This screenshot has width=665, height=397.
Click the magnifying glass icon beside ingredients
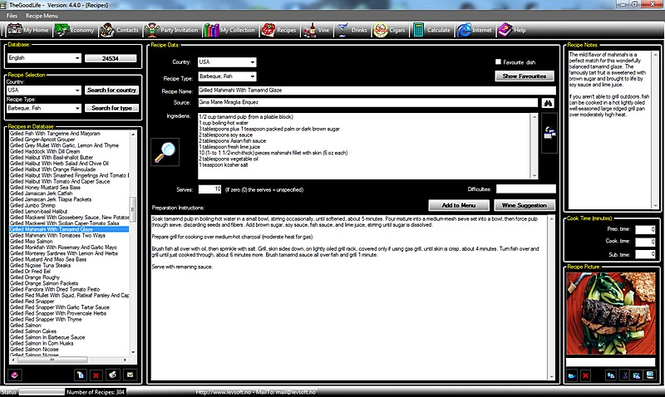(x=165, y=152)
